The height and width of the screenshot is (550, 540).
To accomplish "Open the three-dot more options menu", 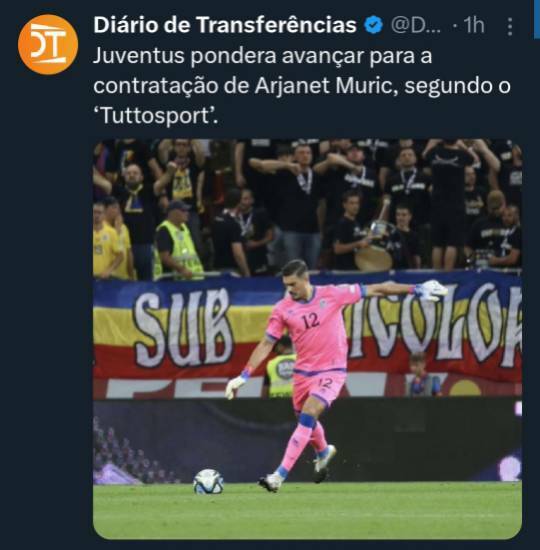I will tap(510, 26).
